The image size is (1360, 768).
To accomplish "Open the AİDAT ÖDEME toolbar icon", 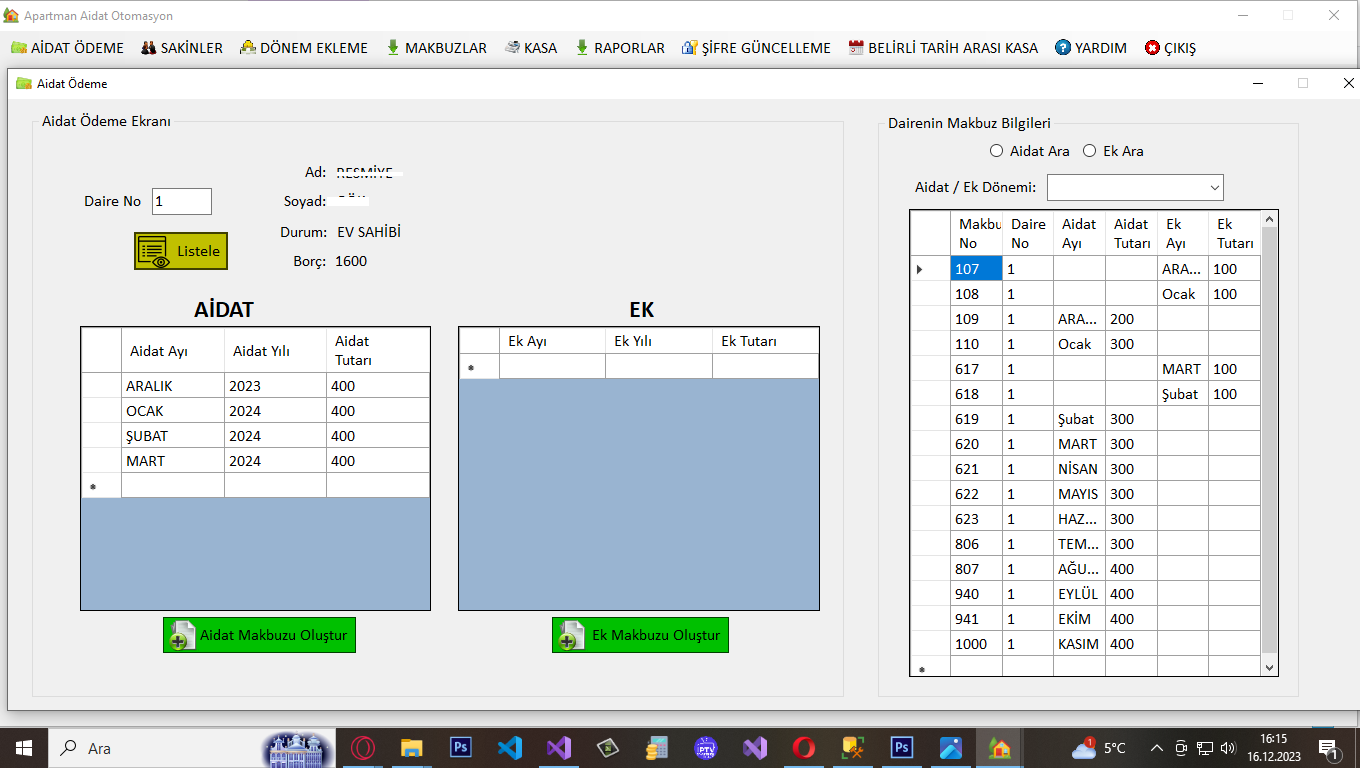I will 19,48.
